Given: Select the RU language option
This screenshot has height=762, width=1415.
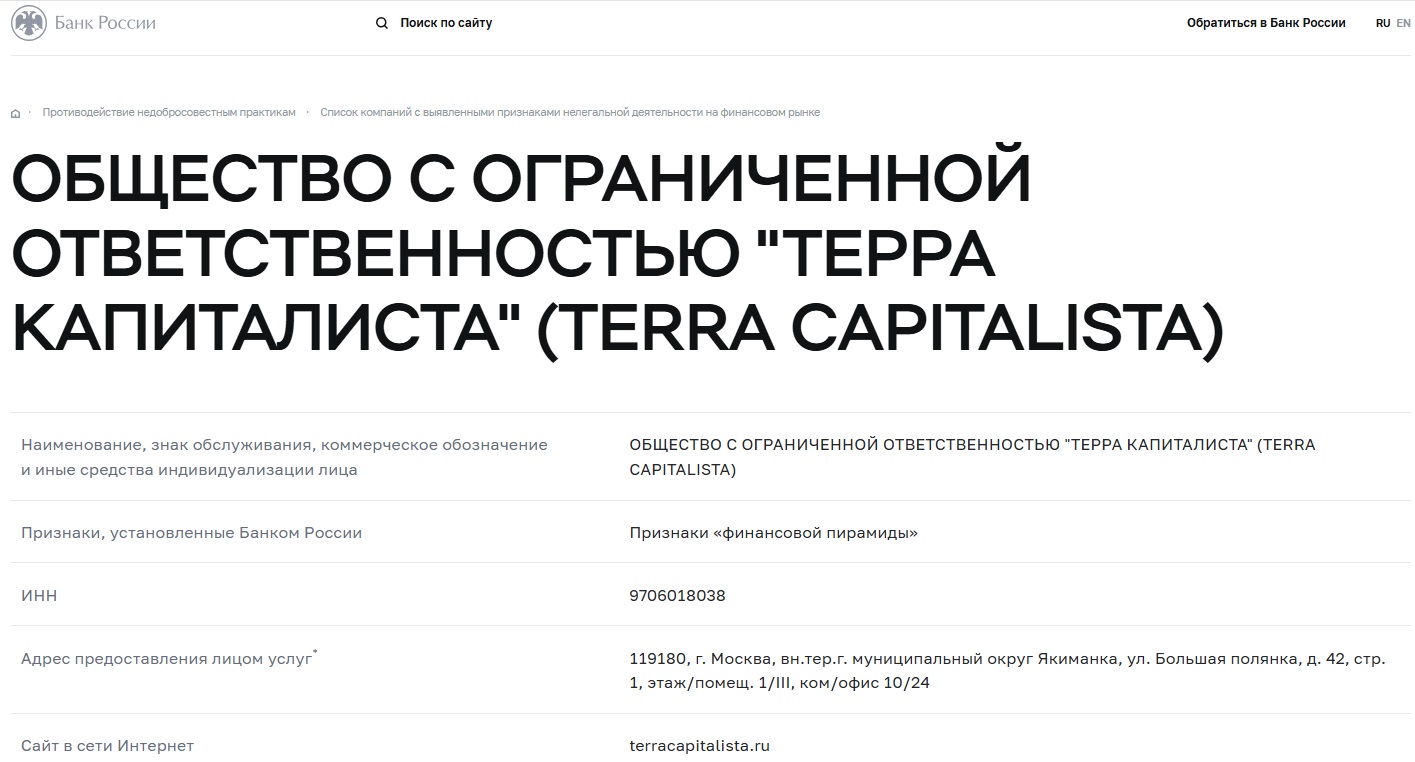Looking at the screenshot, I should (x=1383, y=23).
